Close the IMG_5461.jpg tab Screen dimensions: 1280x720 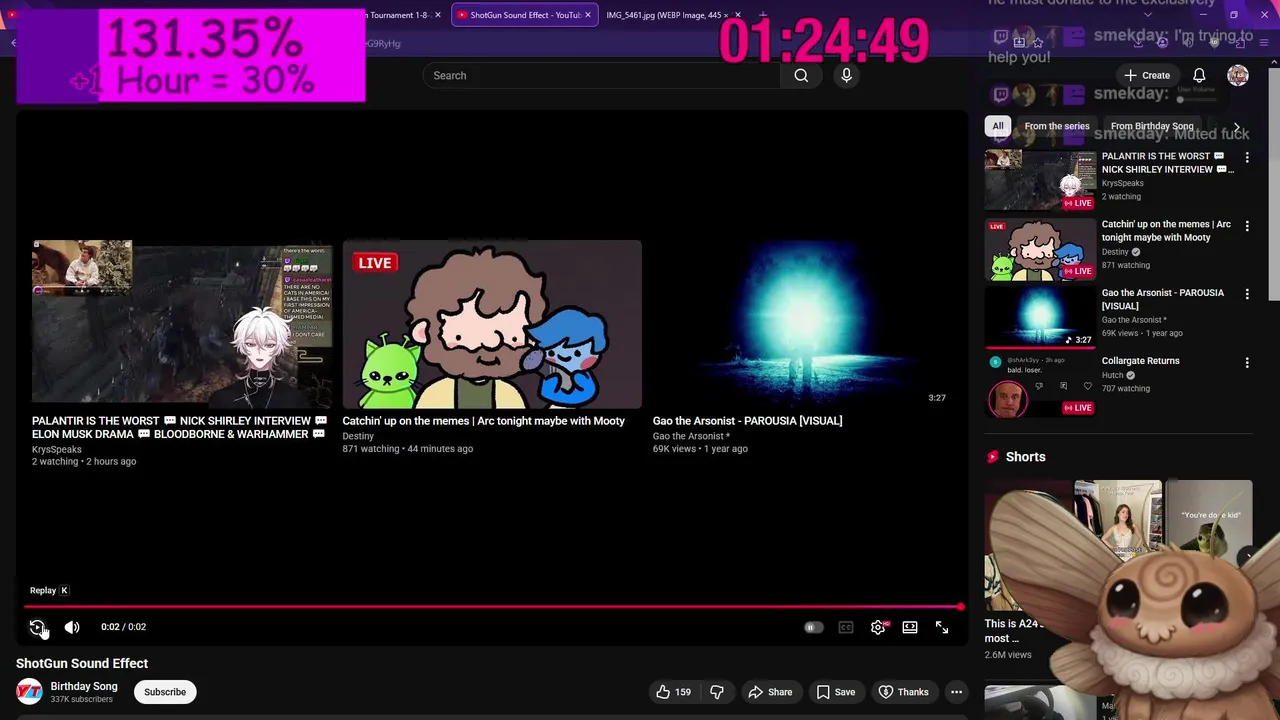point(737,15)
